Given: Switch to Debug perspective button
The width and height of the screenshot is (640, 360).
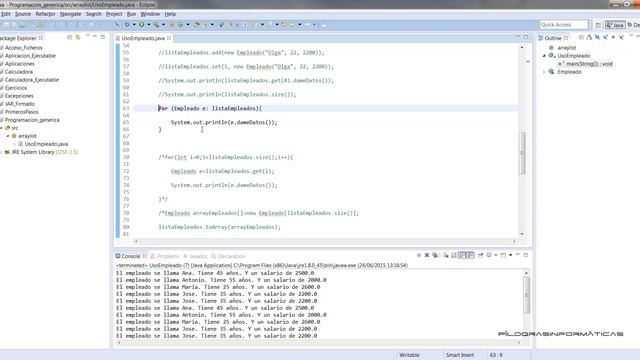Looking at the screenshot, I should [634, 25].
